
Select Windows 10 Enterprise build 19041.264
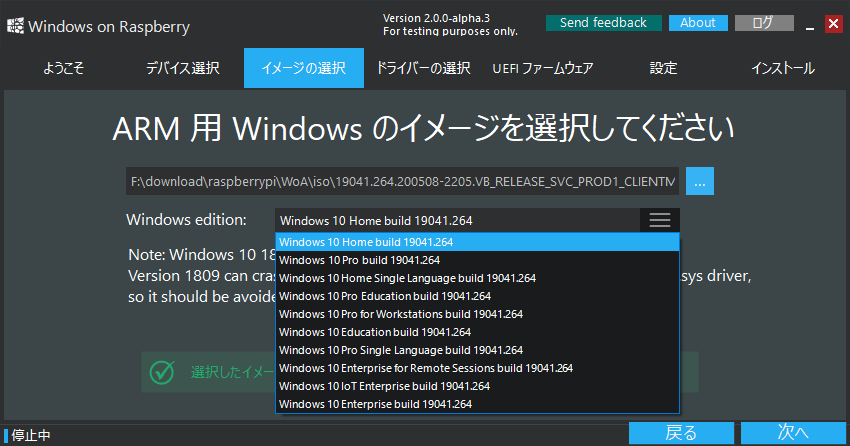click(477, 404)
